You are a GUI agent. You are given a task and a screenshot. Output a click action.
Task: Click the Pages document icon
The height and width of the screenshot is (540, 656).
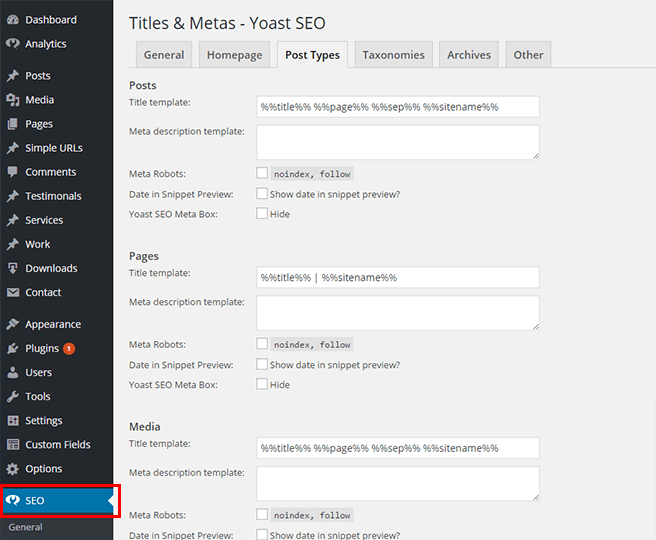[13, 124]
